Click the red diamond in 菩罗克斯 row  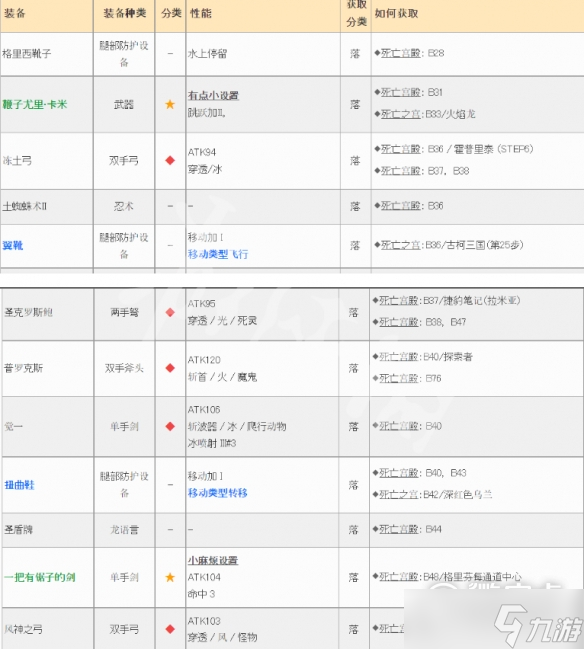[x=170, y=368]
